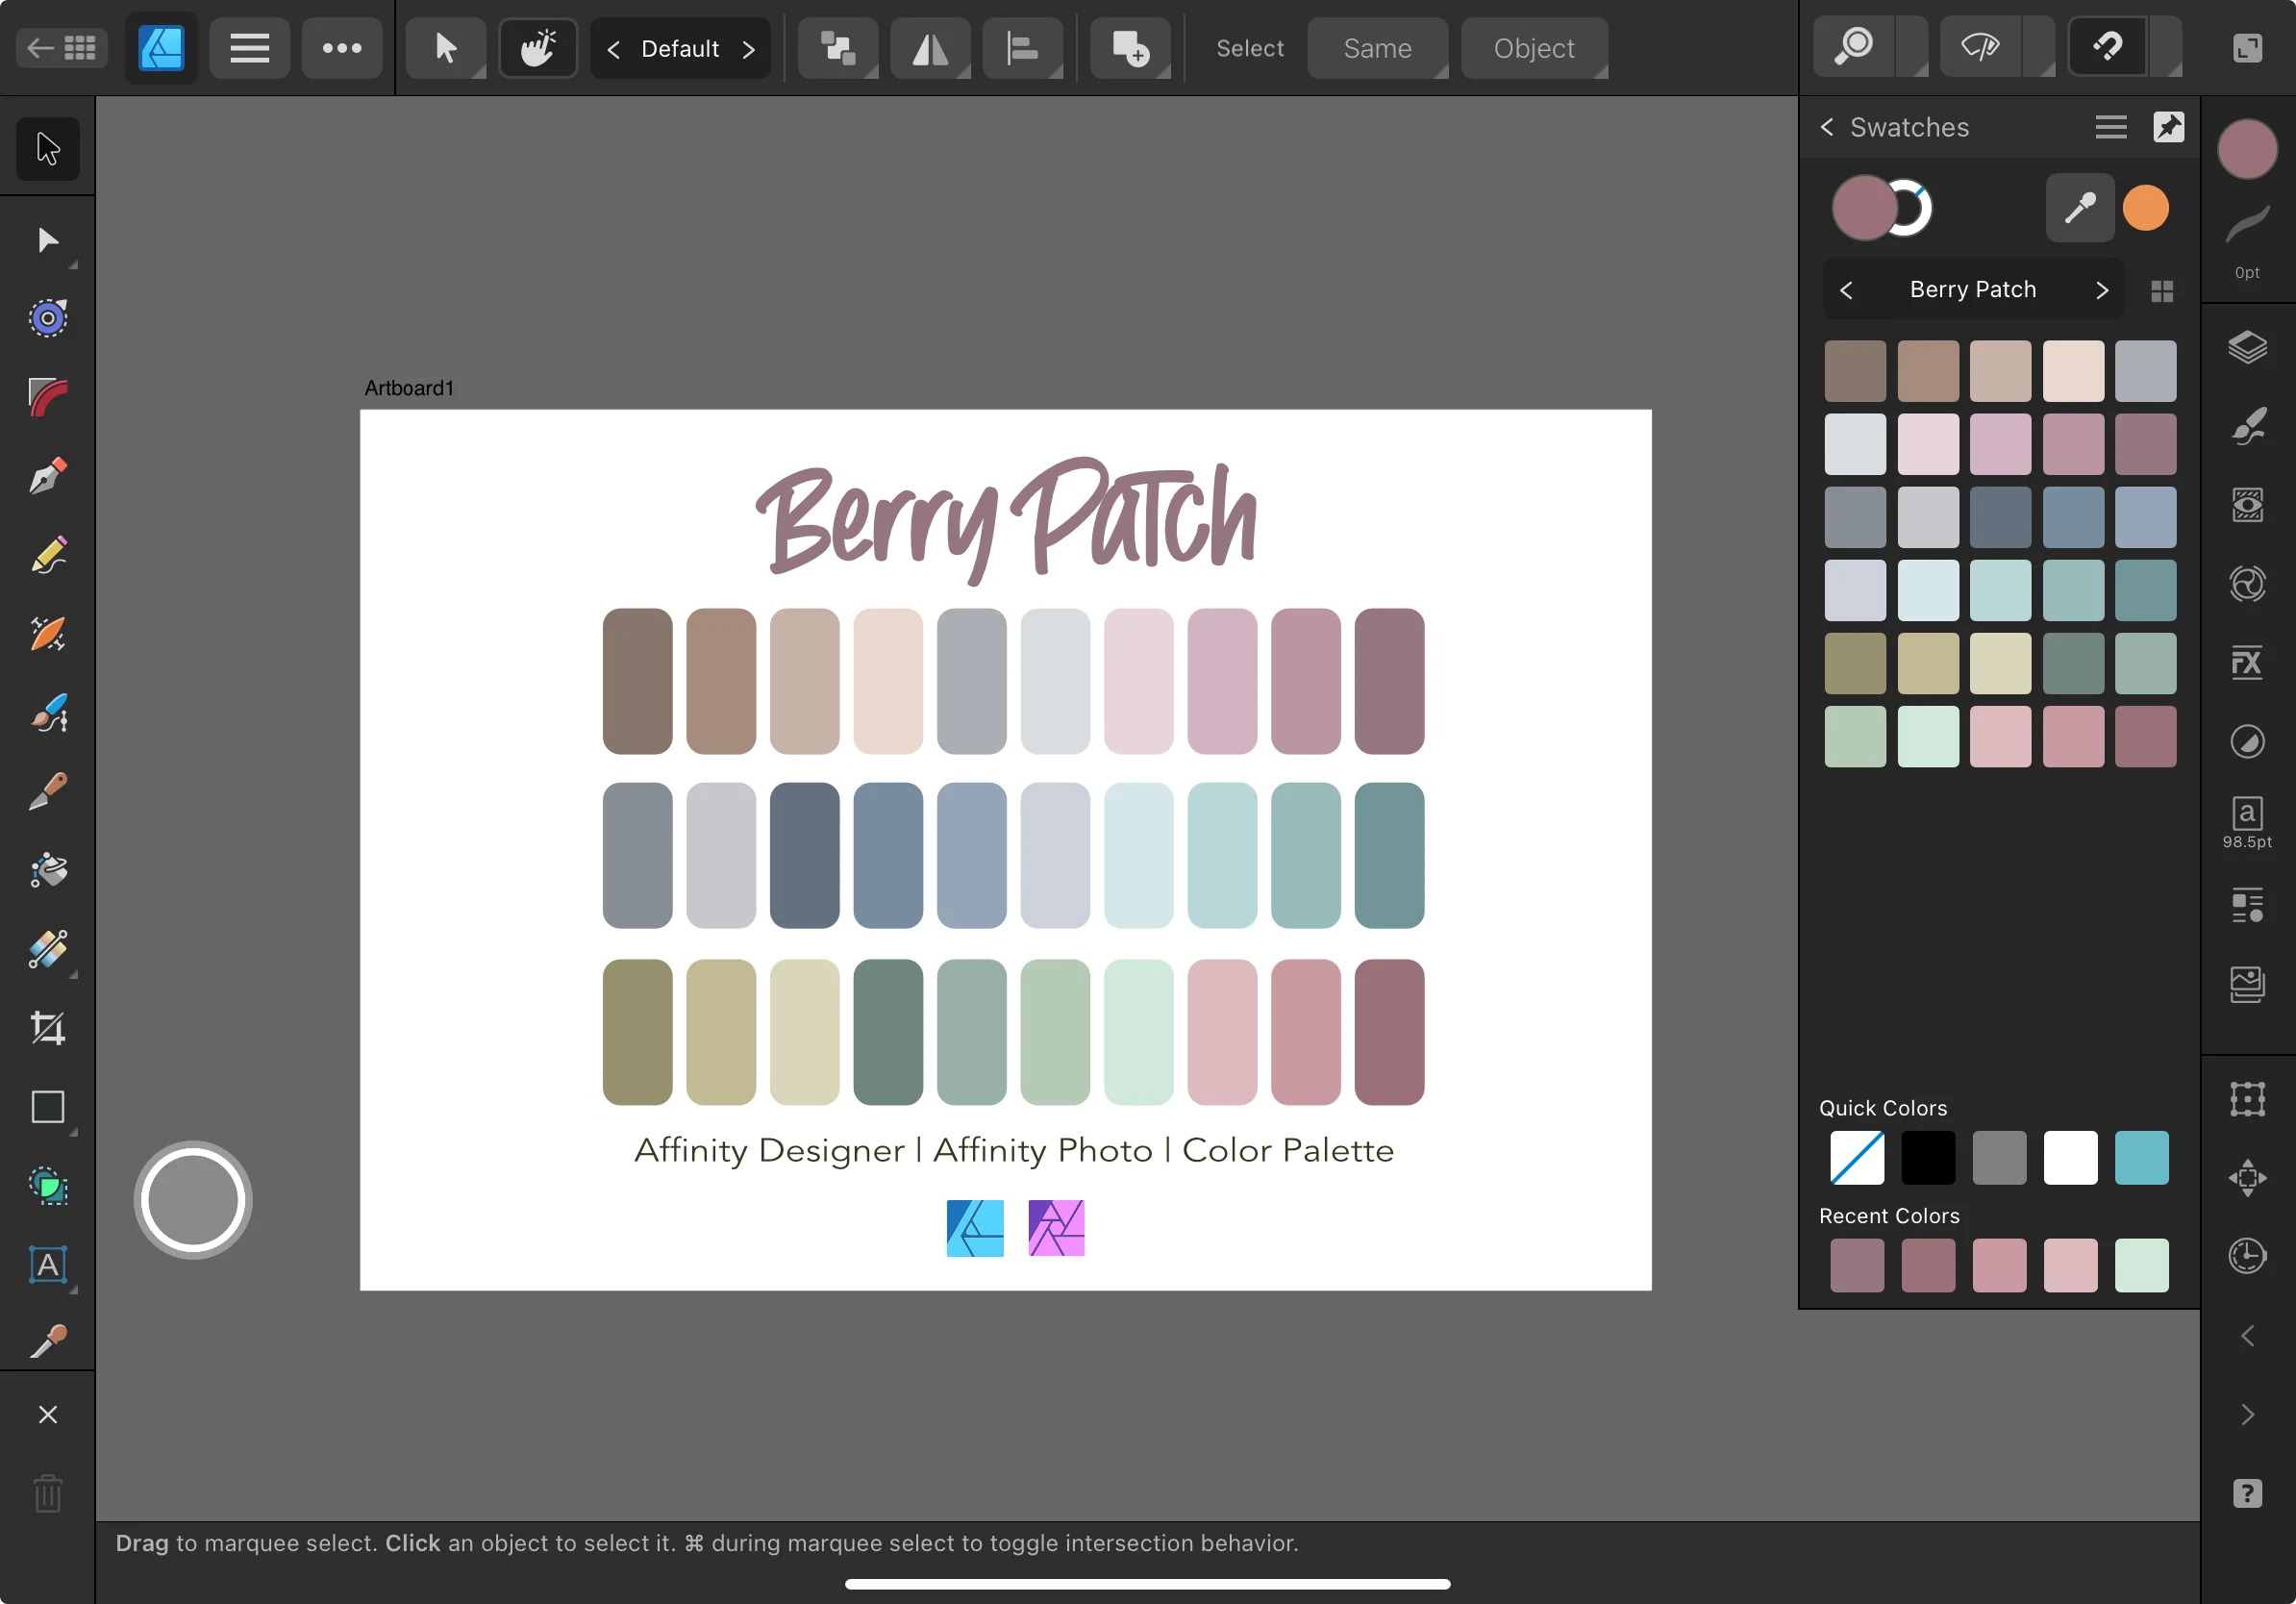Screen dimensions: 2296x1604
Task: Open the document hamburger menu
Action: point(249,47)
